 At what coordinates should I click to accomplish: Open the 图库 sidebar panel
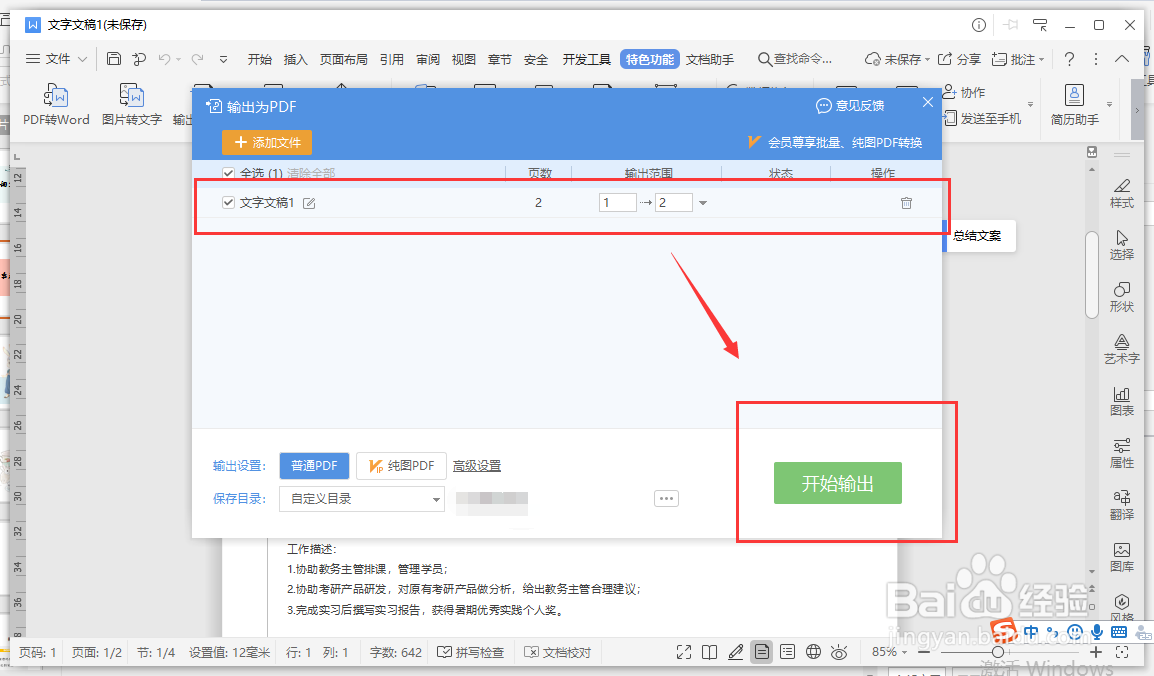[1122, 557]
